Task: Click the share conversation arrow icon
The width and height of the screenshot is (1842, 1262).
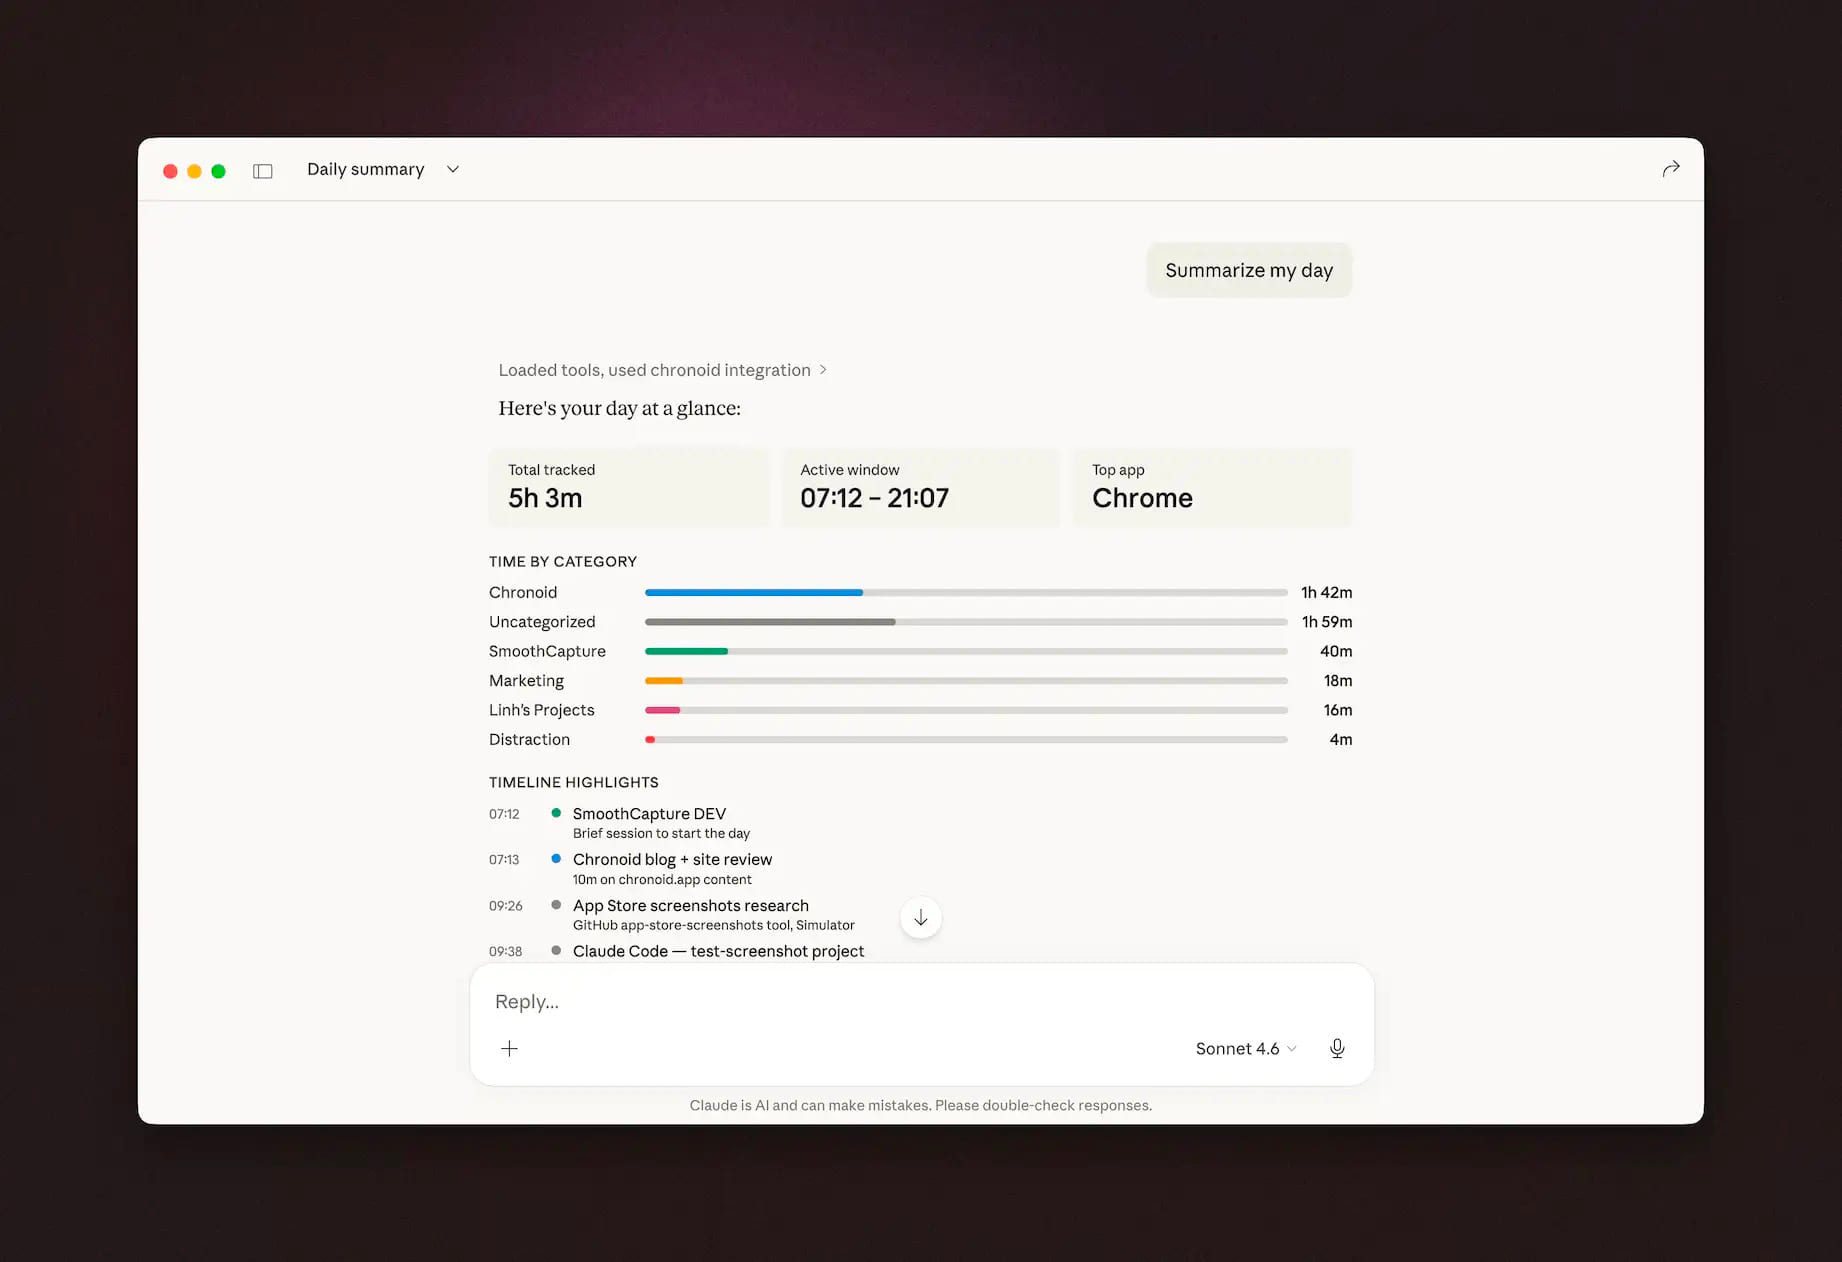Action: [1671, 168]
